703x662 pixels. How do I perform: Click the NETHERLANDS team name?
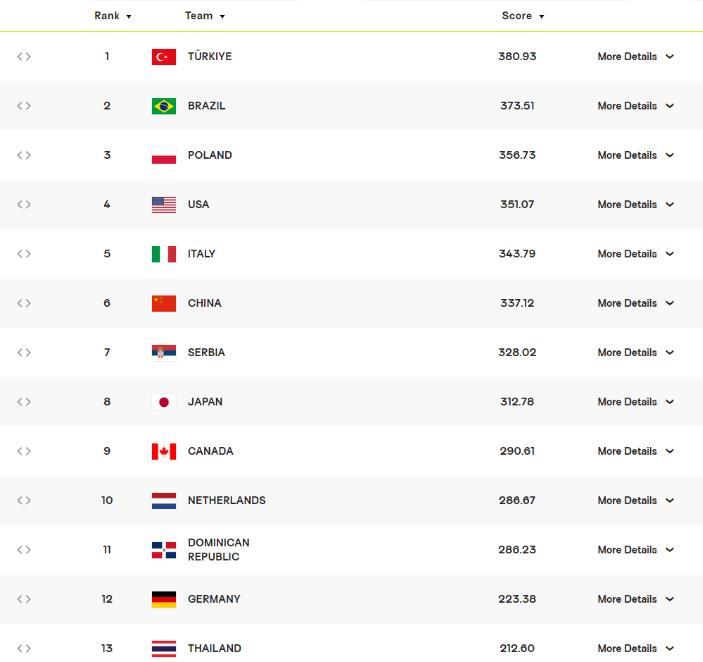[x=226, y=500]
